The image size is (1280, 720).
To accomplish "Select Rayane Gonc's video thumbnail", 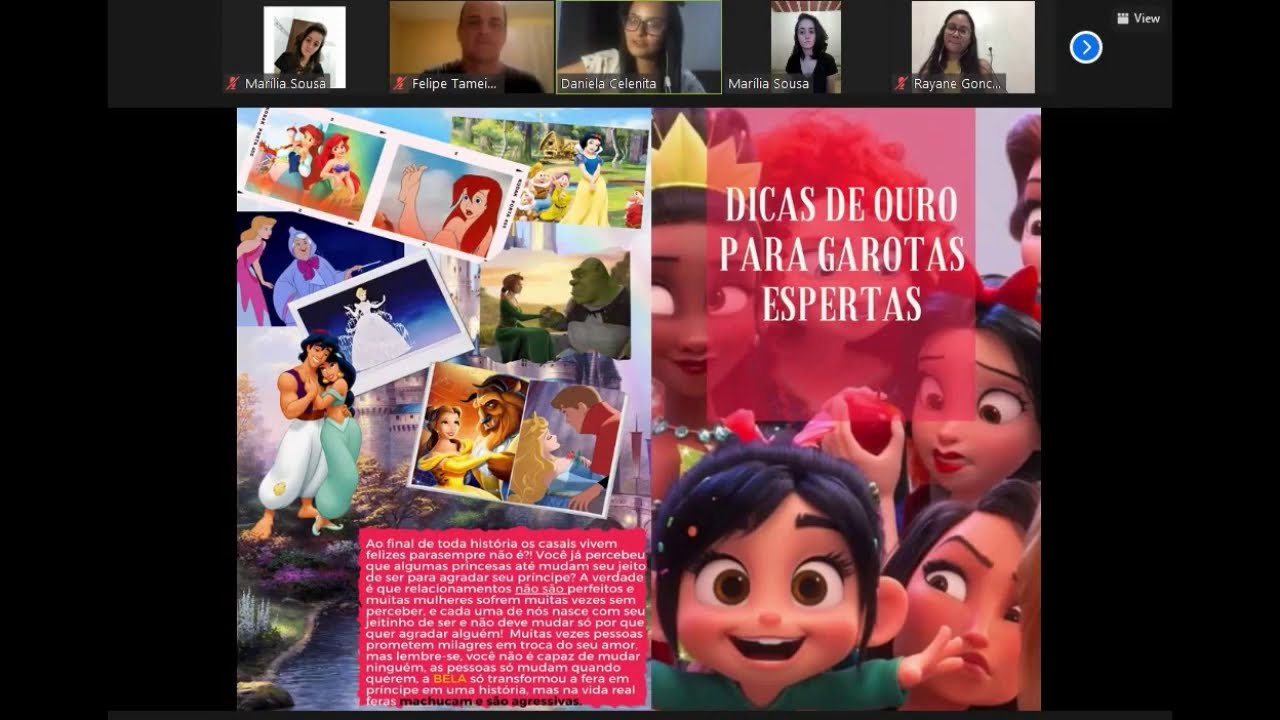I will [x=973, y=47].
